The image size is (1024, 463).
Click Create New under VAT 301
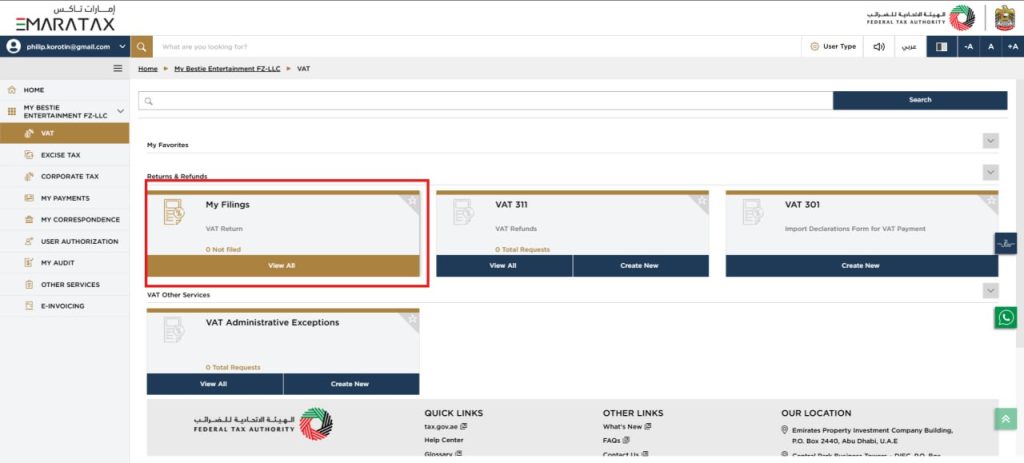861,266
